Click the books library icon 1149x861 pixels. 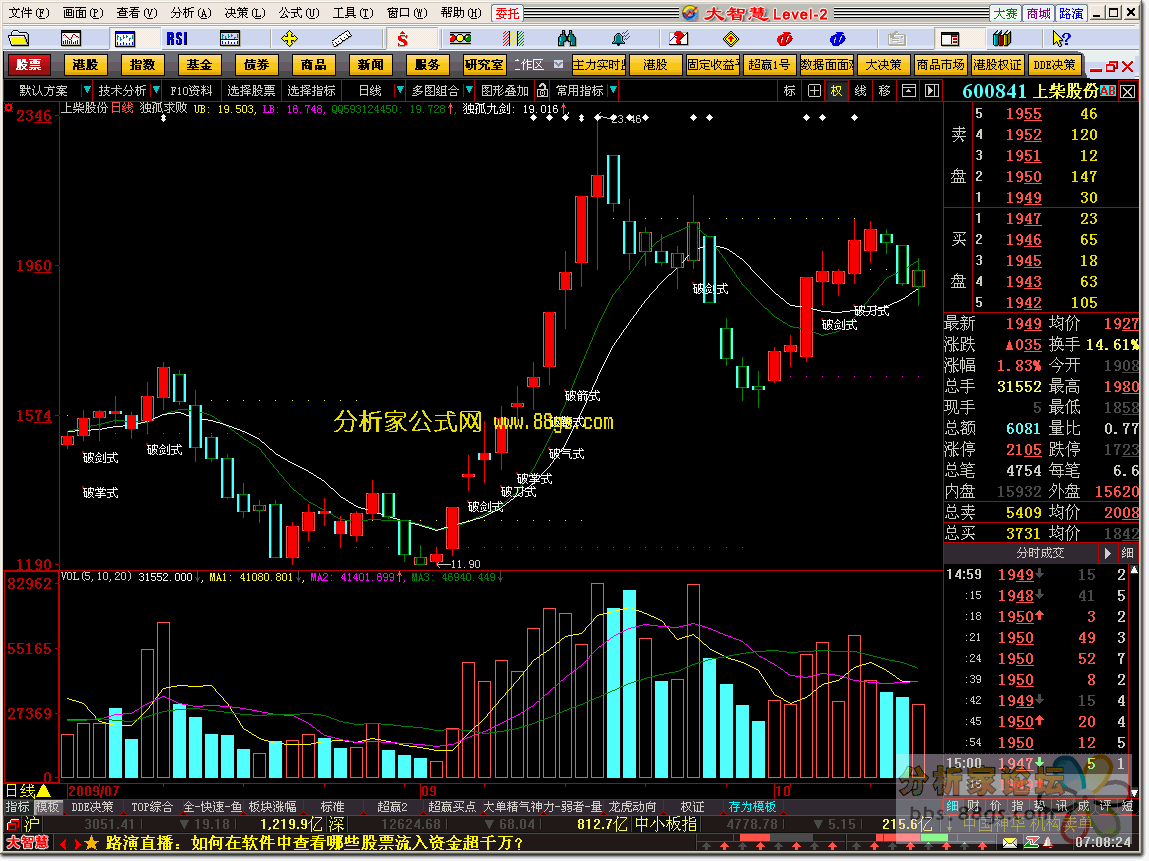click(x=1002, y=39)
